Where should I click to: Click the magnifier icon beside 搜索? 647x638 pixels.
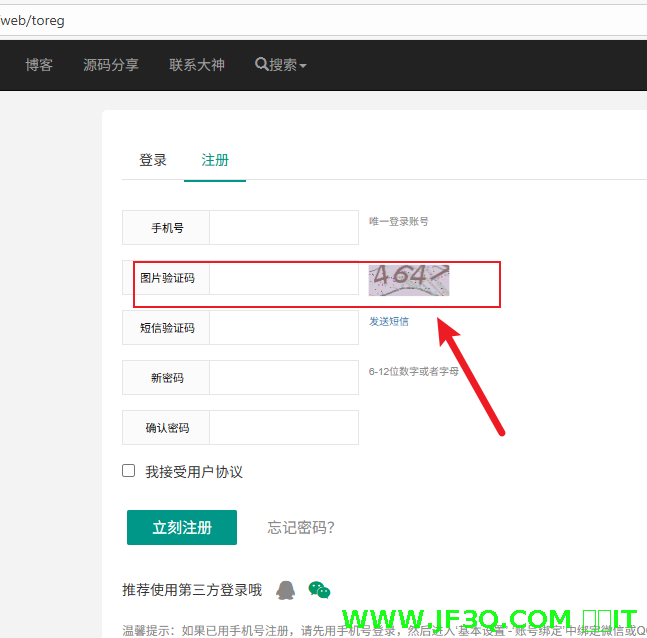[x=261, y=65]
